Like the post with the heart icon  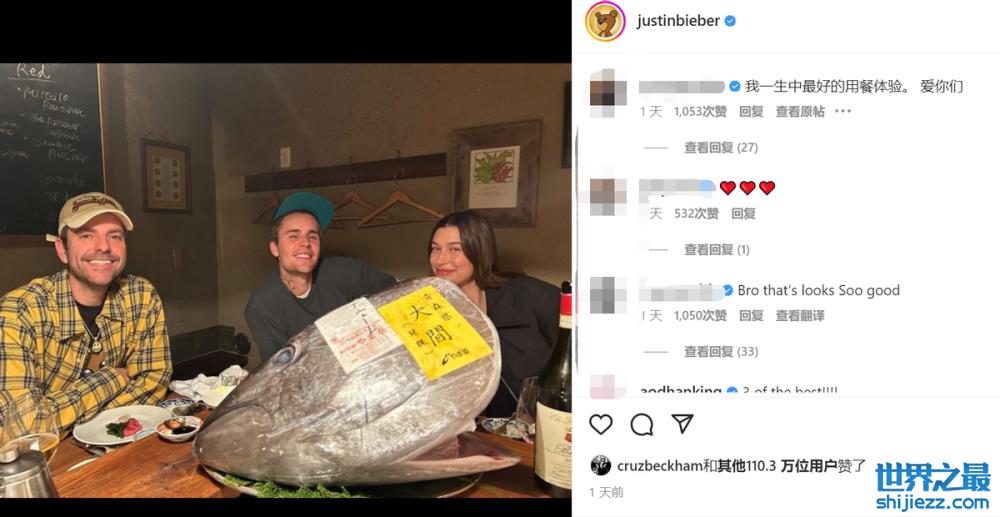coord(601,424)
